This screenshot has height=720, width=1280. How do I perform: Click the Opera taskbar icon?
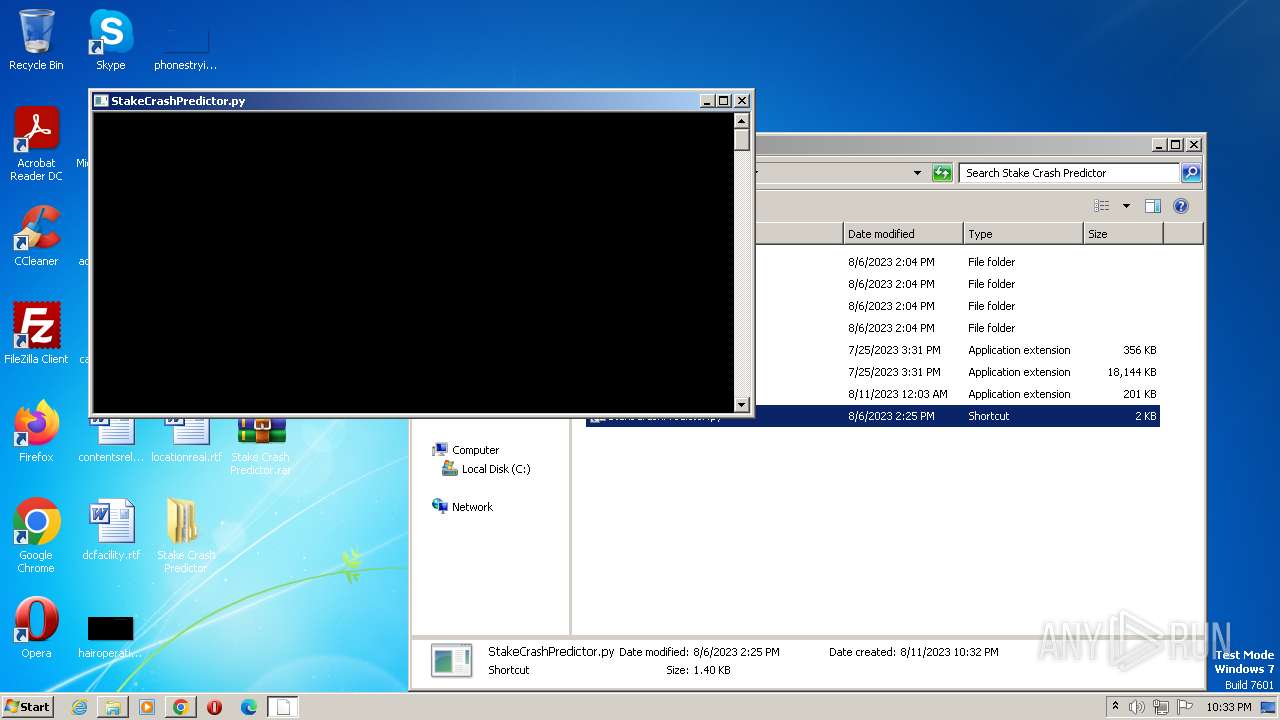214,707
